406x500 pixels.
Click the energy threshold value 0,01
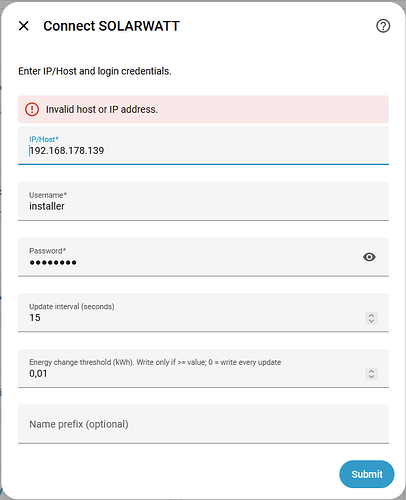click(x=38, y=373)
